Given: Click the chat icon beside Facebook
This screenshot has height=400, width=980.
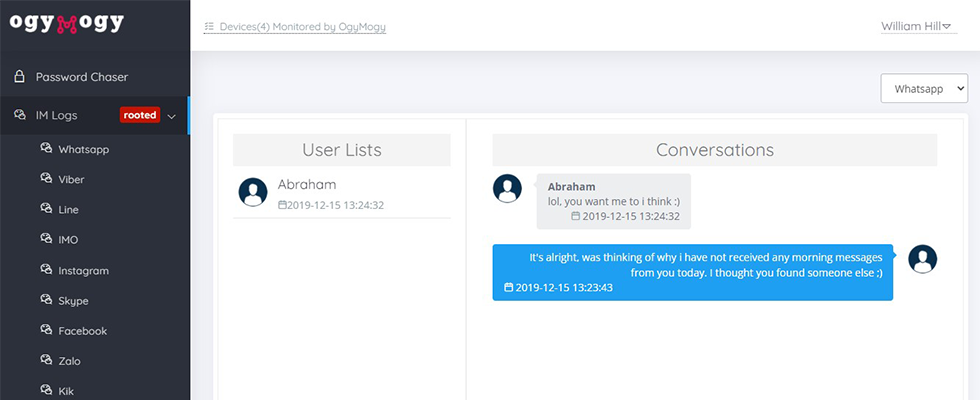Looking at the screenshot, I should pos(46,329).
